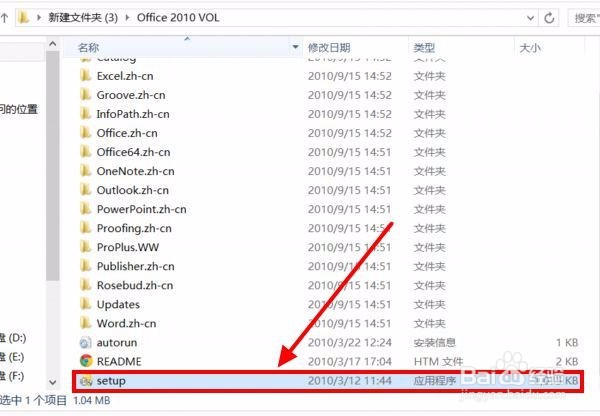600x416 pixels.
Task: Select the Proofing.zh-cn folder name
Action: click(x=134, y=228)
